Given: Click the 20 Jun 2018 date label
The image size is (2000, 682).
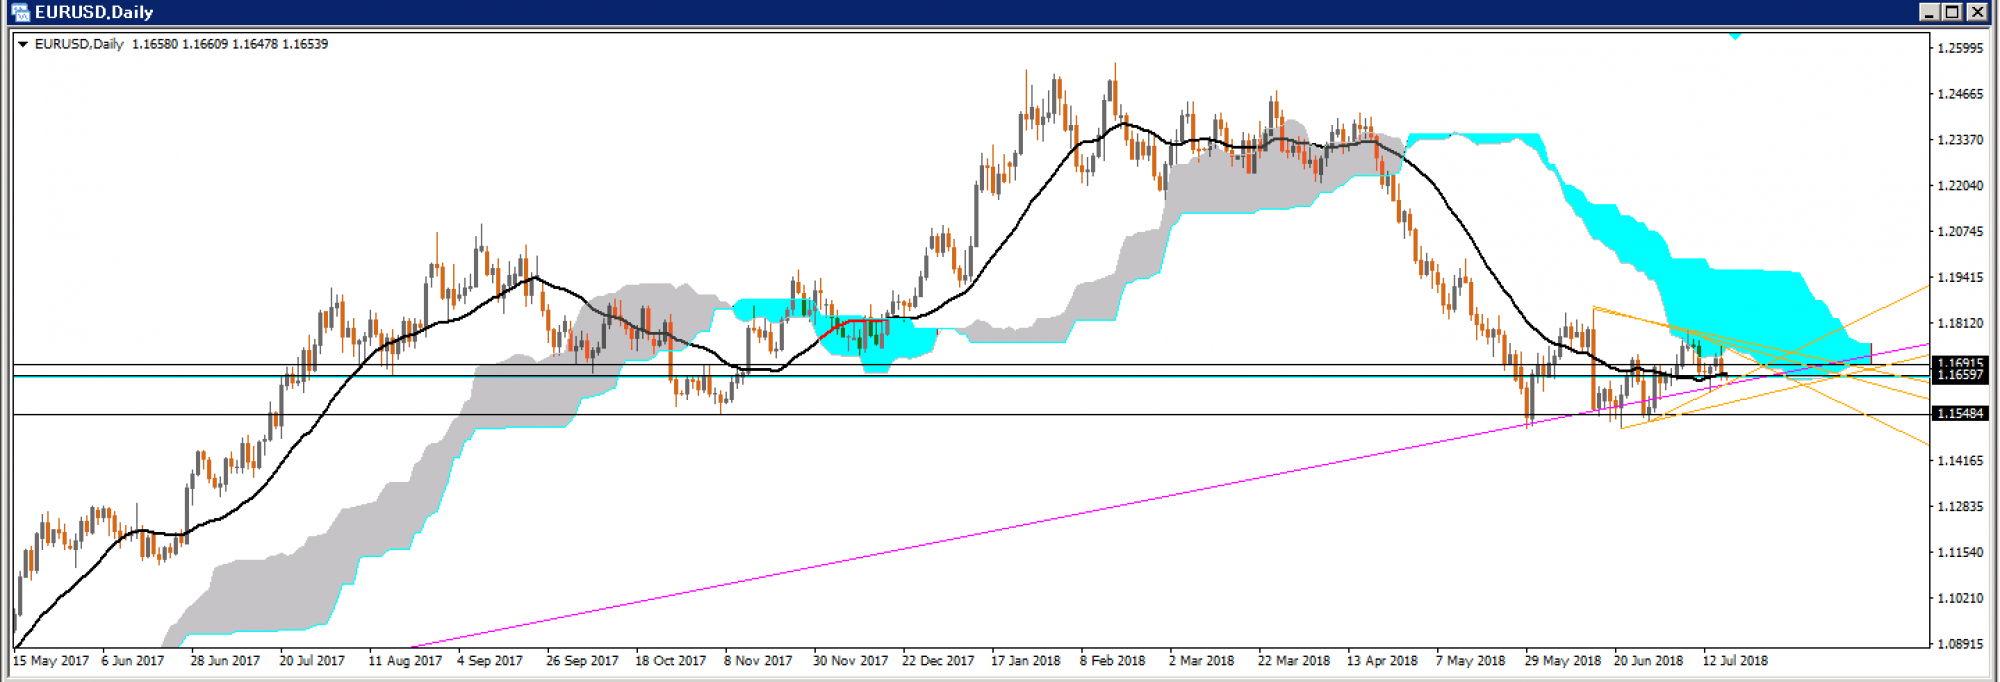Looking at the screenshot, I should coord(1649,661).
